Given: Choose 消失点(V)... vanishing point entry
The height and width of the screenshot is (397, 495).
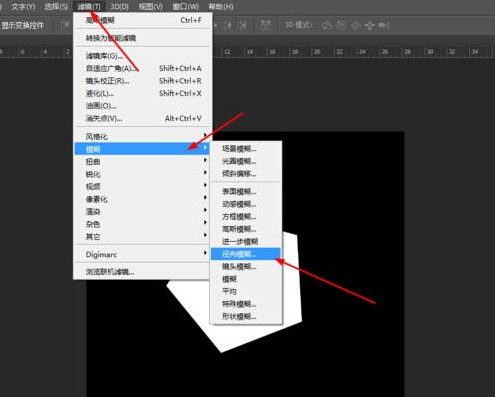Looking at the screenshot, I should (143, 118).
